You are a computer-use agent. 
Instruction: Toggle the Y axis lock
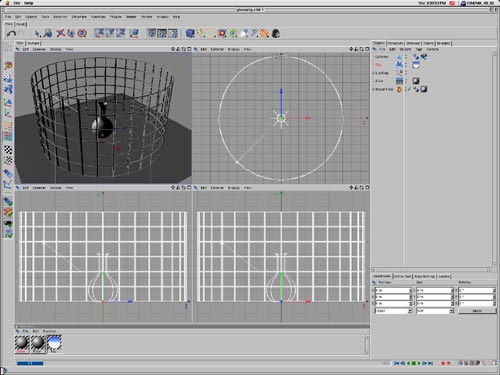coord(110,33)
